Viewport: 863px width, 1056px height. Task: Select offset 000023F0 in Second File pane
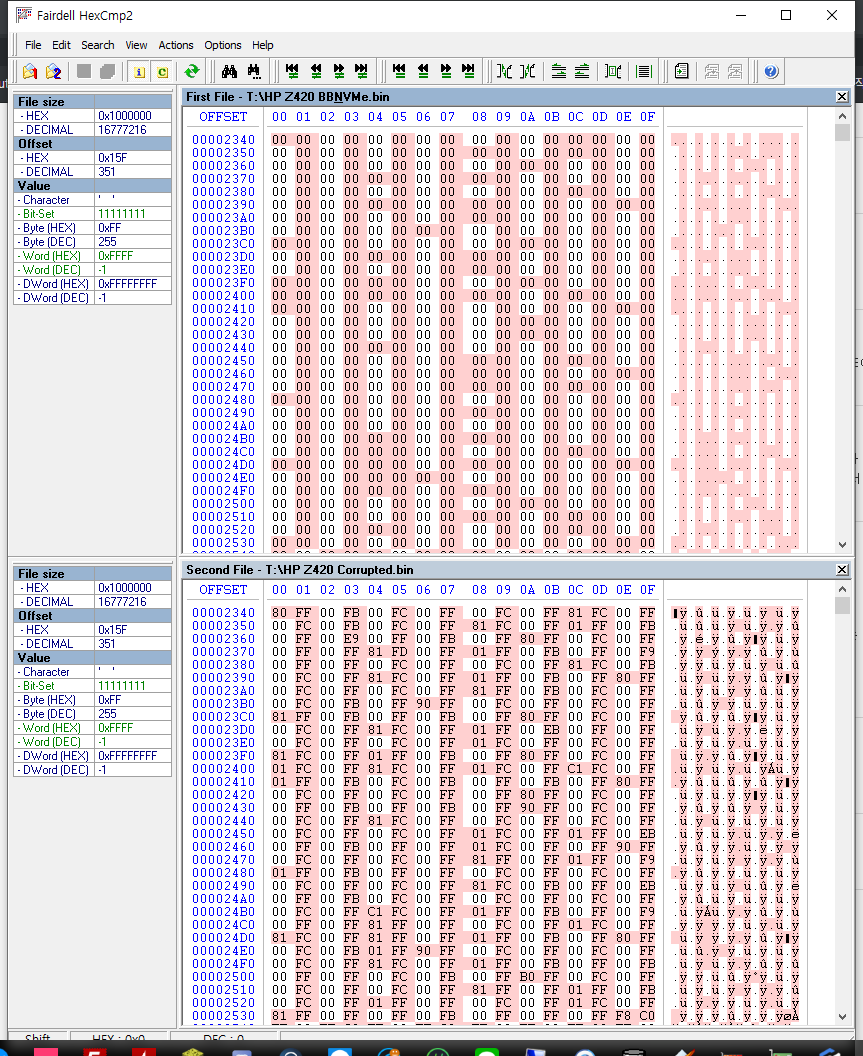click(224, 756)
